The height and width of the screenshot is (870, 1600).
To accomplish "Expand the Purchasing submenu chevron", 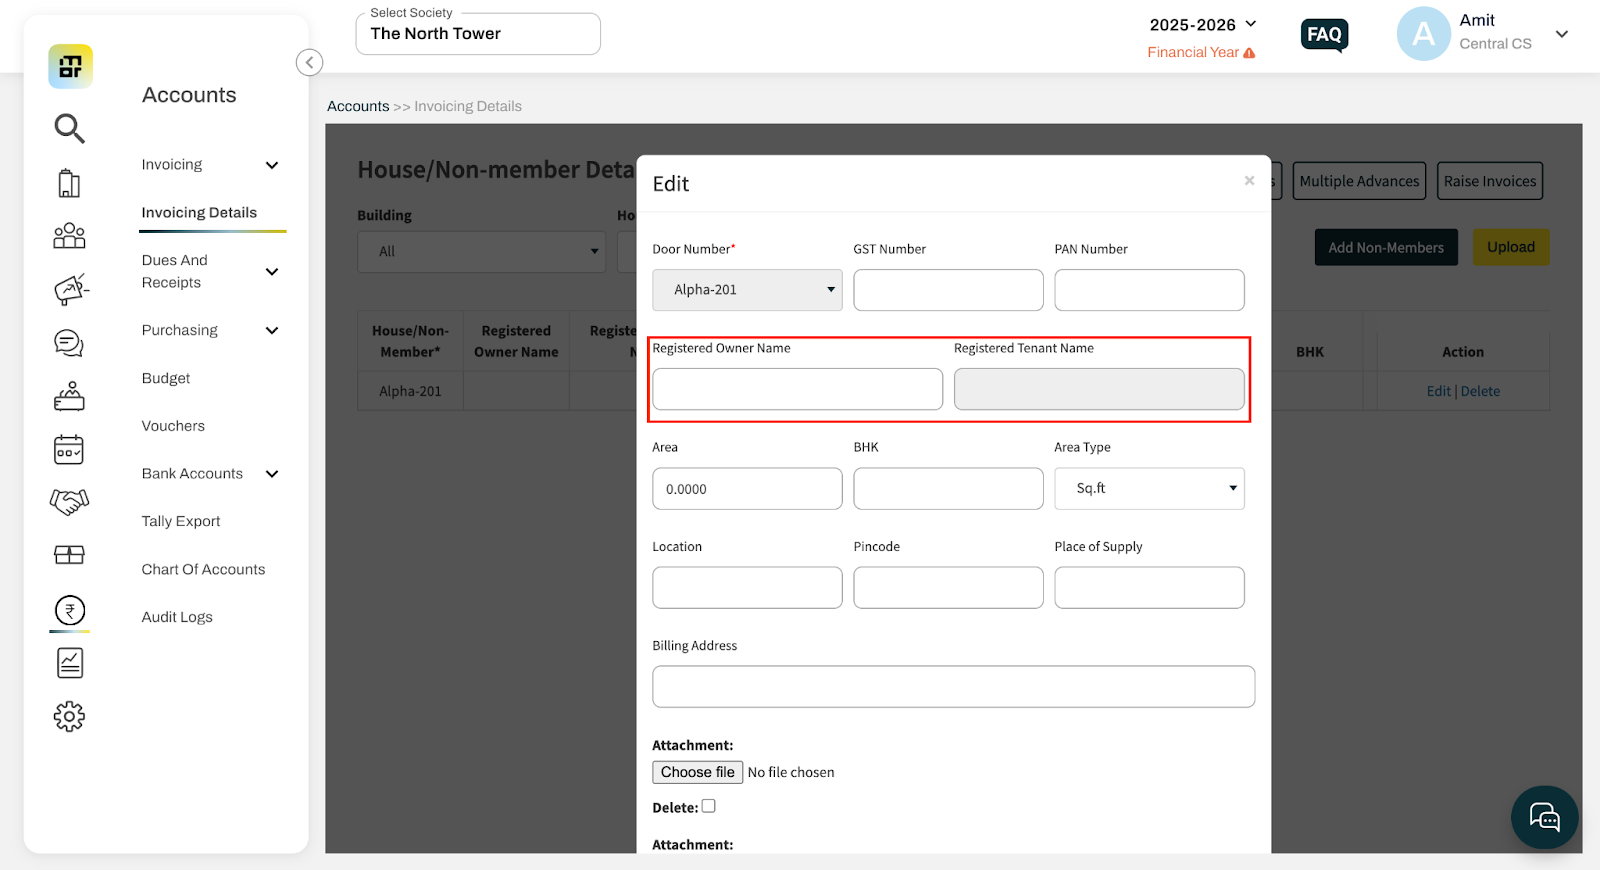I will click(272, 331).
